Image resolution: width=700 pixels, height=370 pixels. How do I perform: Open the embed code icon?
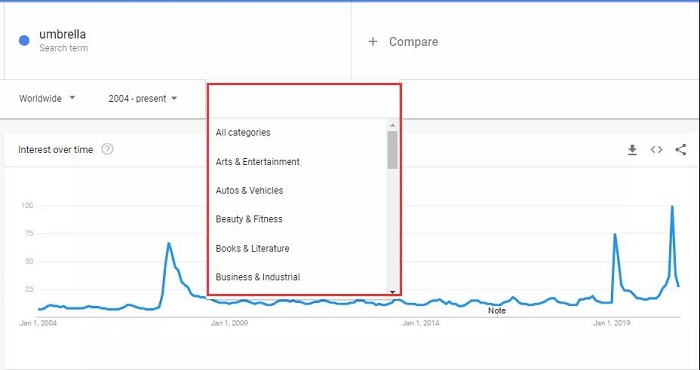pos(656,150)
